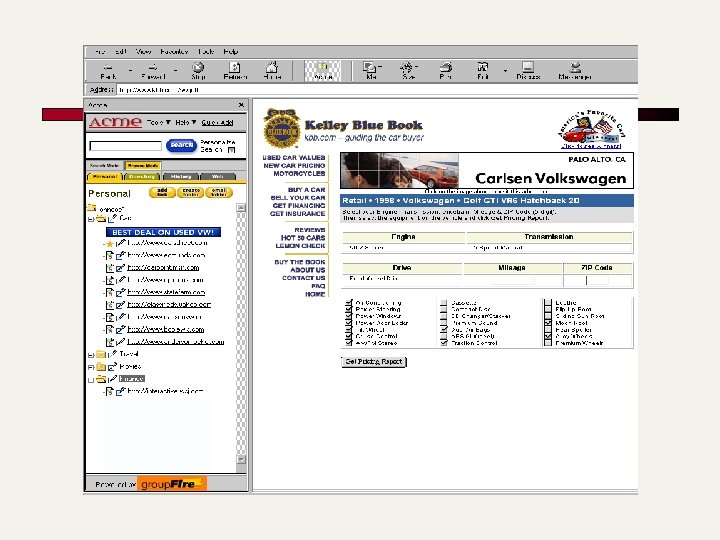This screenshot has height=540, width=720.
Task: Click the Kelley Blue Book seal logo
Action: [281, 129]
